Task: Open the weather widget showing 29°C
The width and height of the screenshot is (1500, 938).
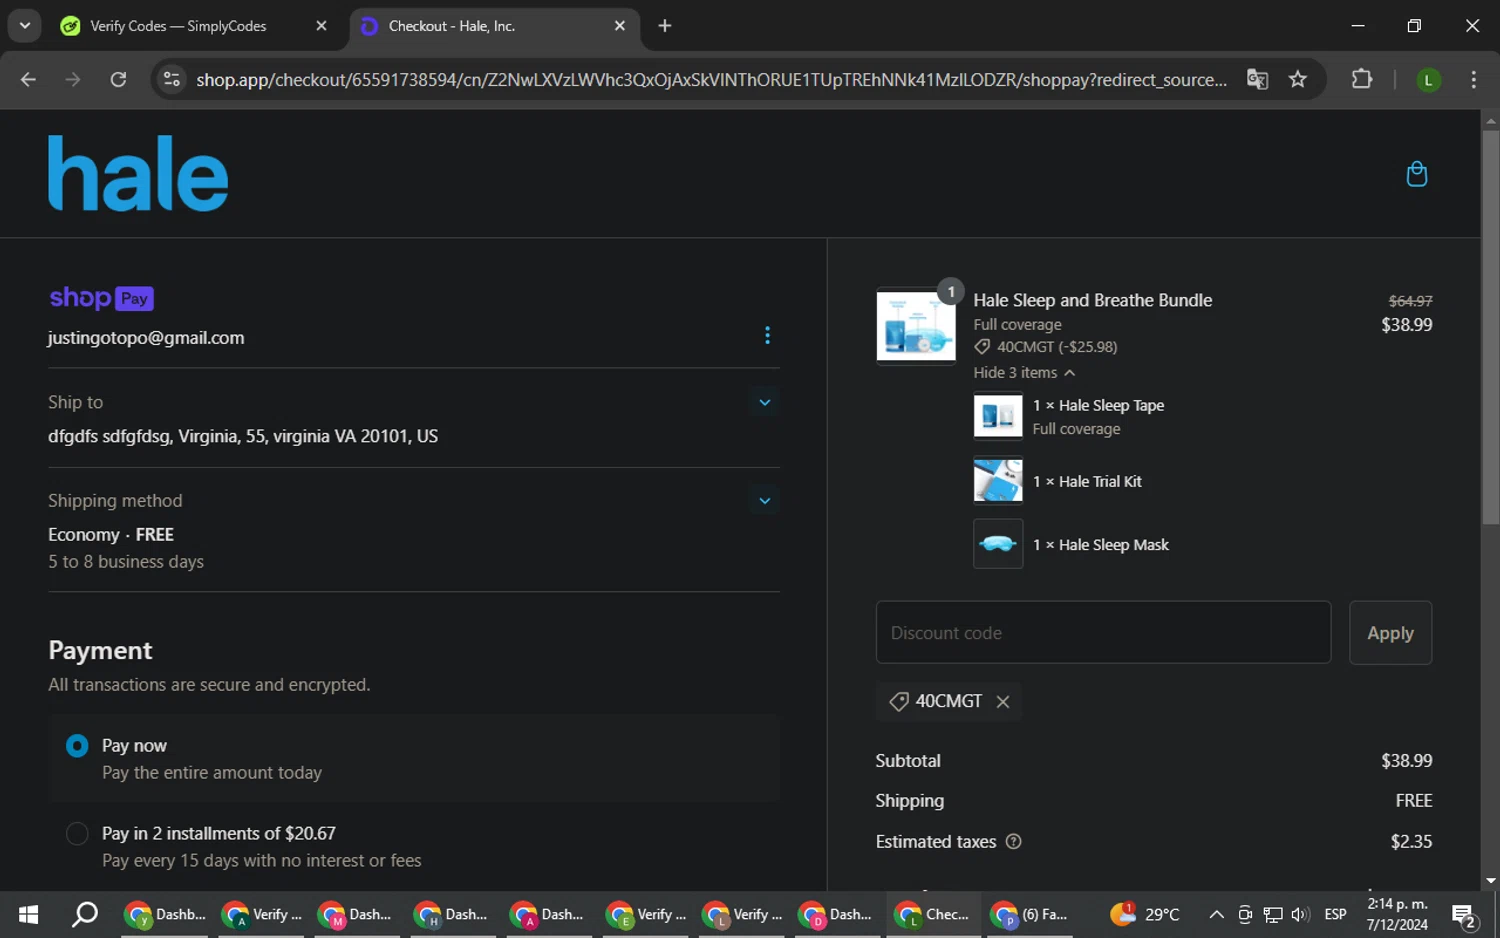Action: point(1145,914)
